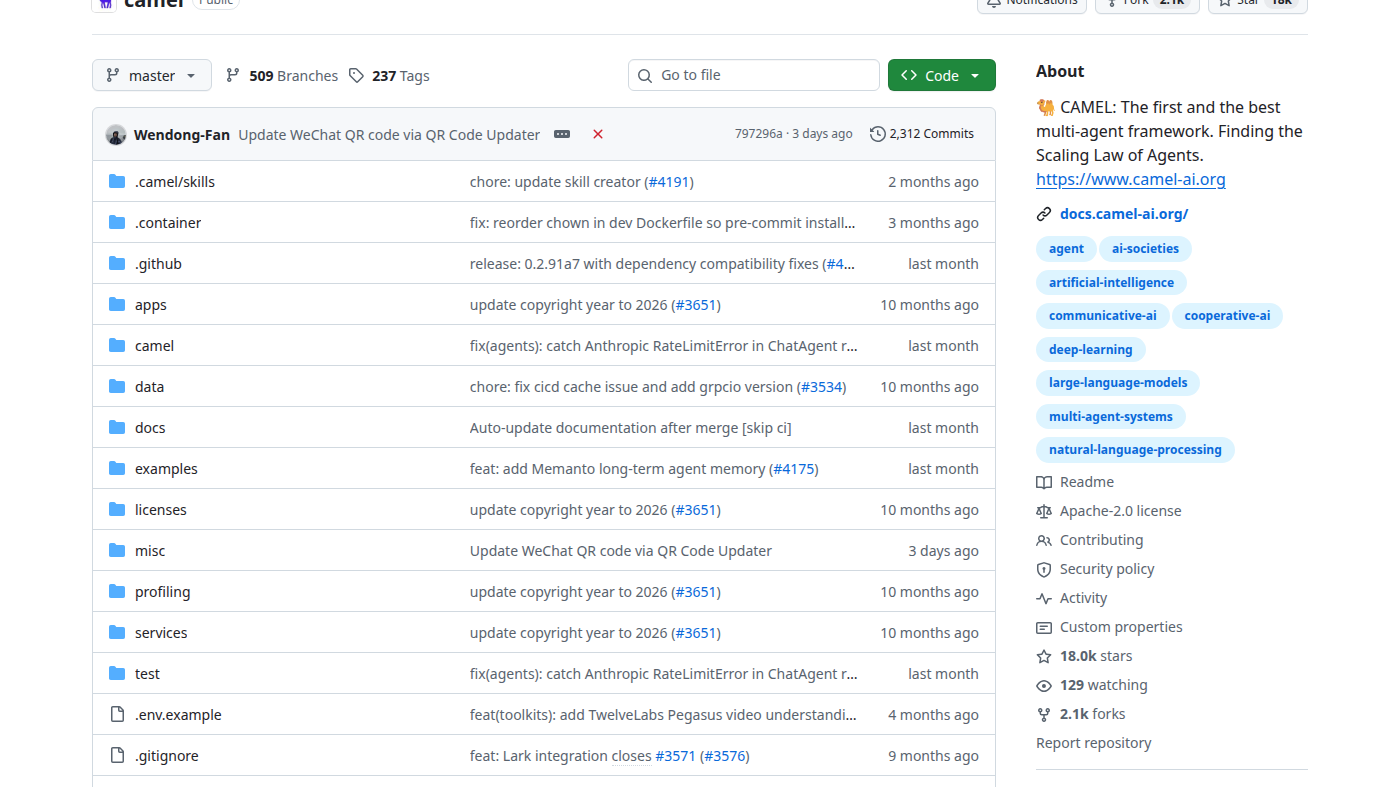Click the .container folder icon
1400x787 pixels.
[117, 223]
